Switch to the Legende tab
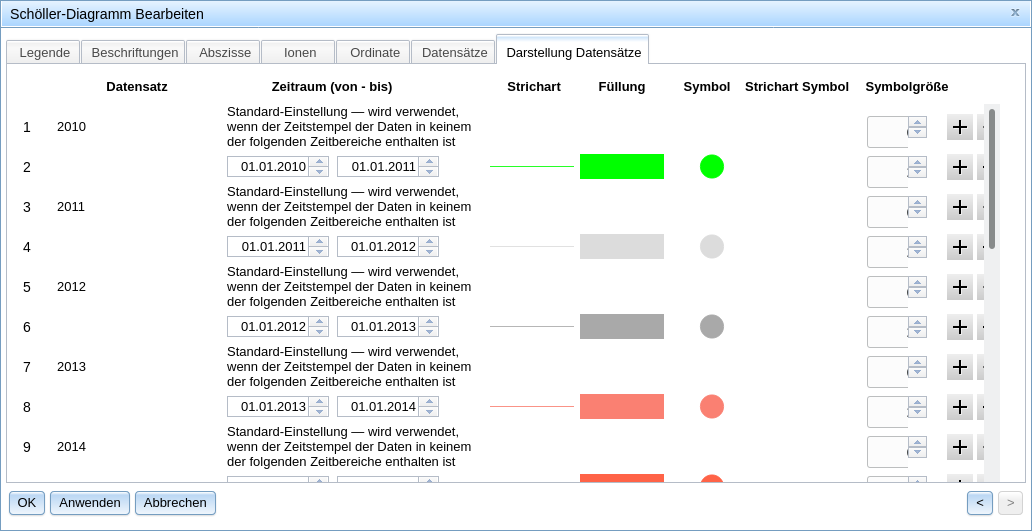 44,52
